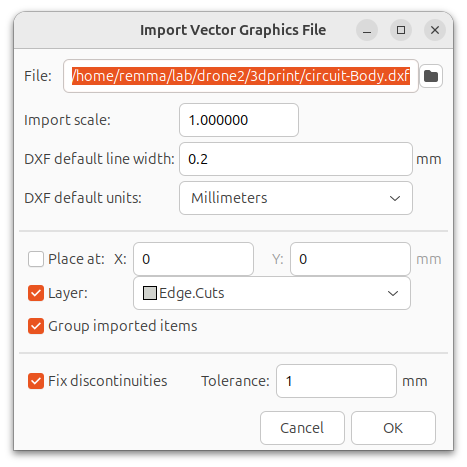The width and height of the screenshot is (467, 467).
Task: Enable the Place at checkbox
Action: tap(36, 259)
